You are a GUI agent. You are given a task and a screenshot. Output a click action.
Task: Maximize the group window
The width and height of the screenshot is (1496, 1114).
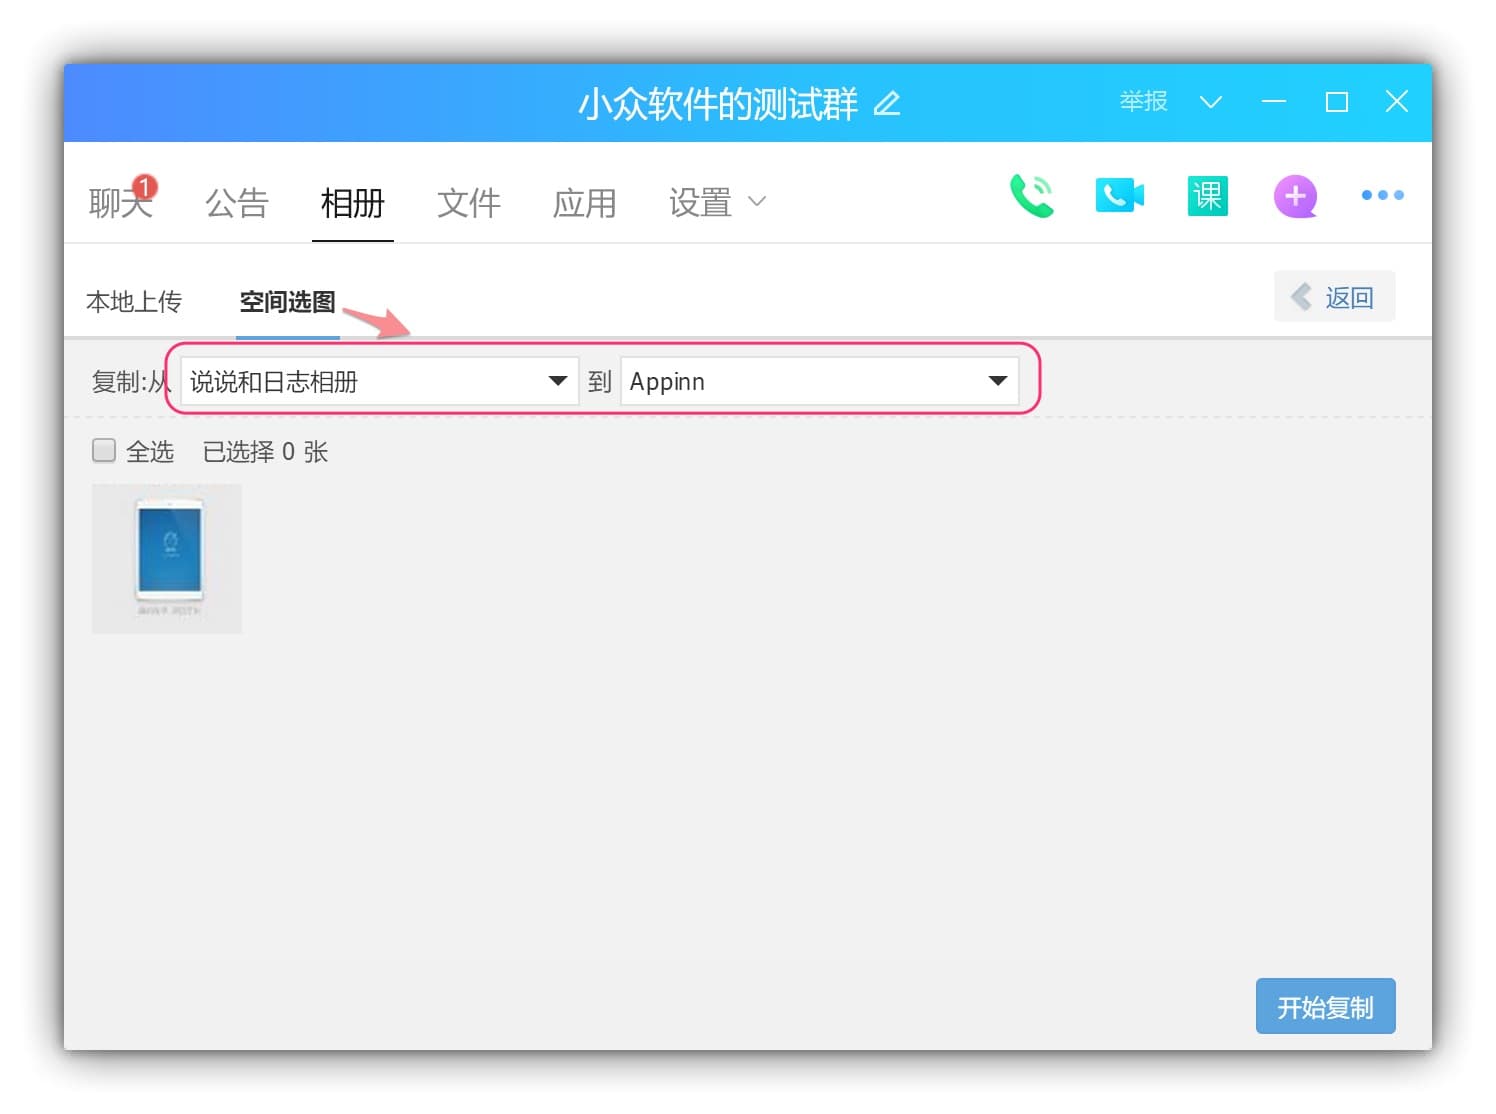point(1336,102)
